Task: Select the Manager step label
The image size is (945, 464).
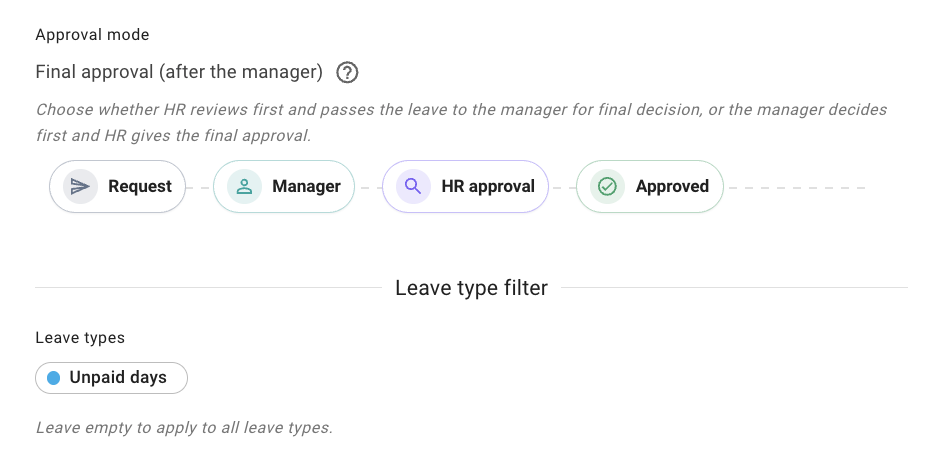Action: 306,187
